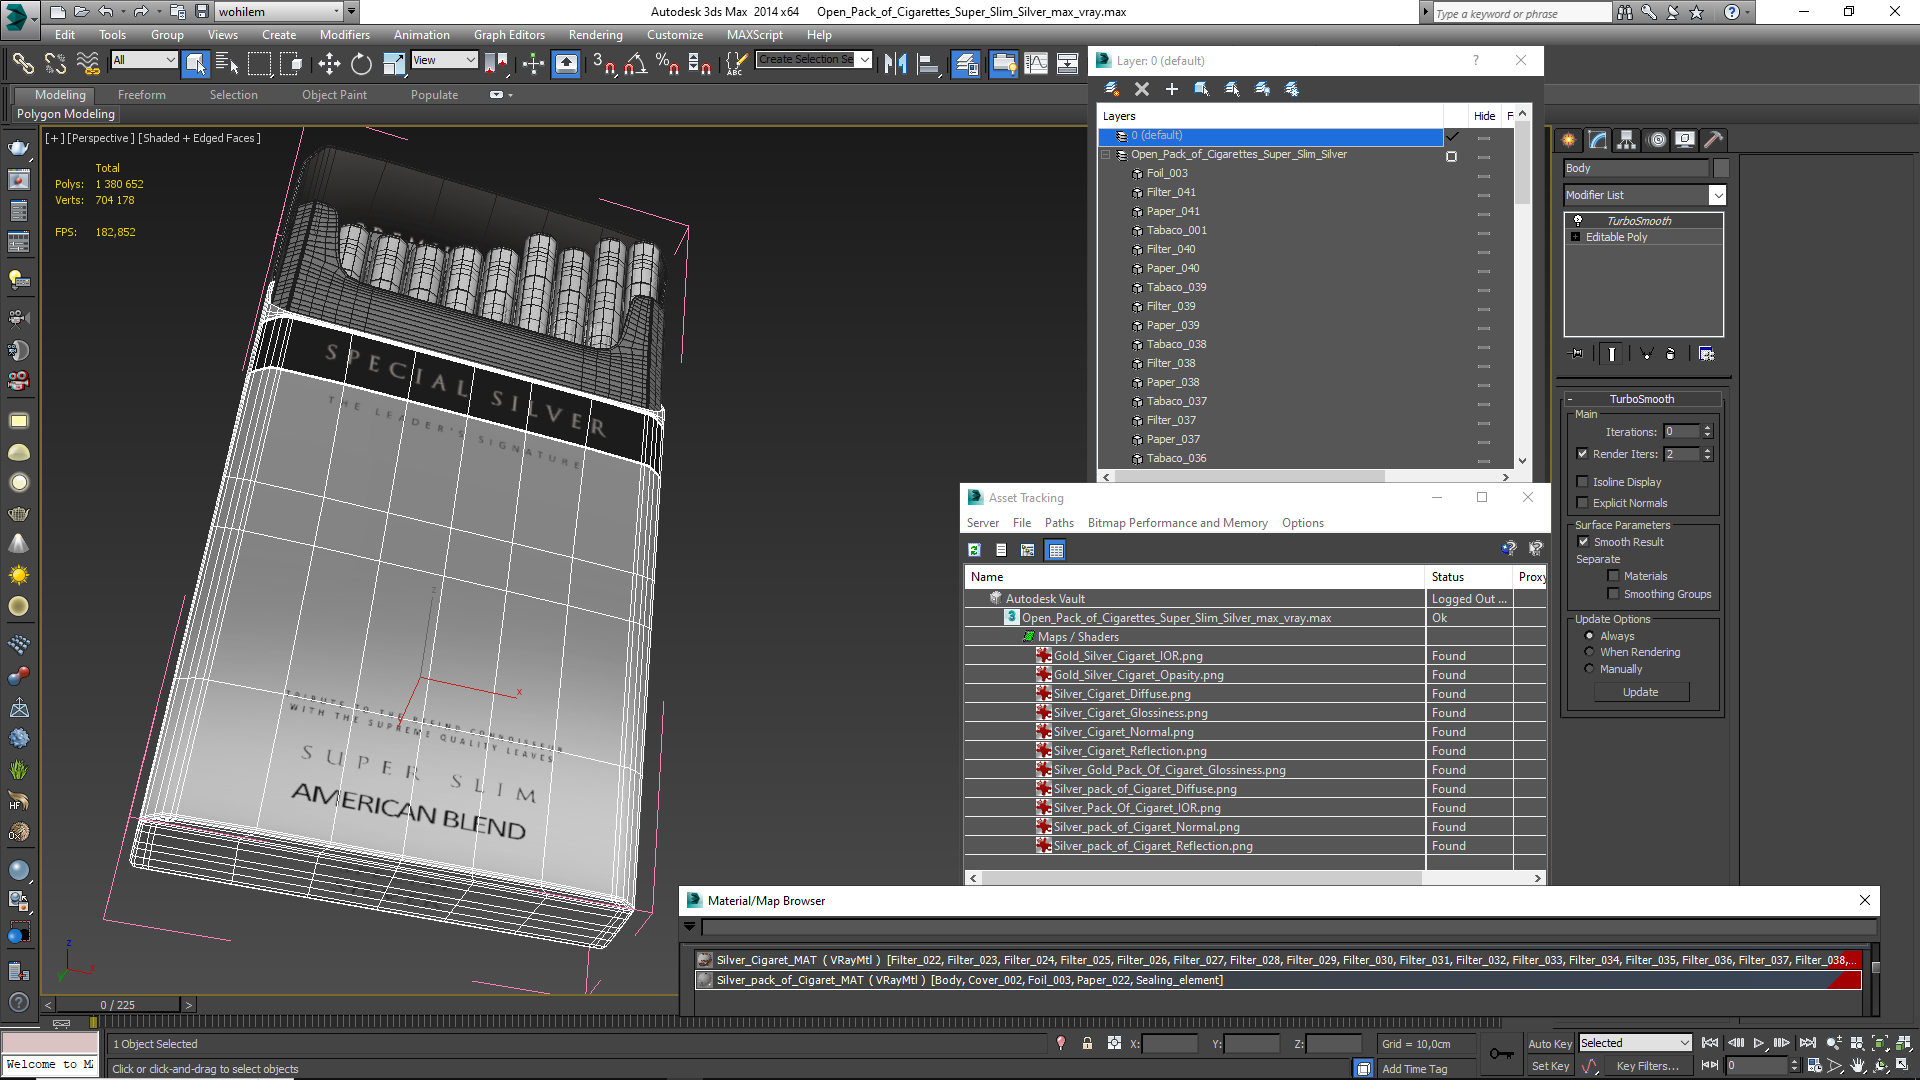
Task: Click the Utilities hammer panel icon
Action: (x=1714, y=140)
